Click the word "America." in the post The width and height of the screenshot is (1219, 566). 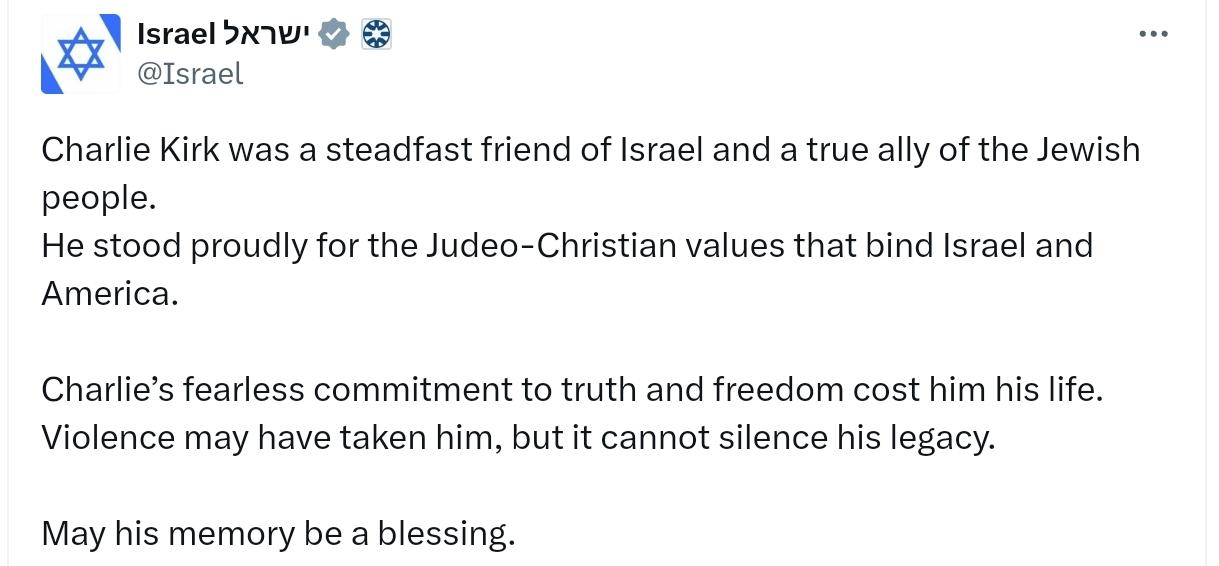109,294
